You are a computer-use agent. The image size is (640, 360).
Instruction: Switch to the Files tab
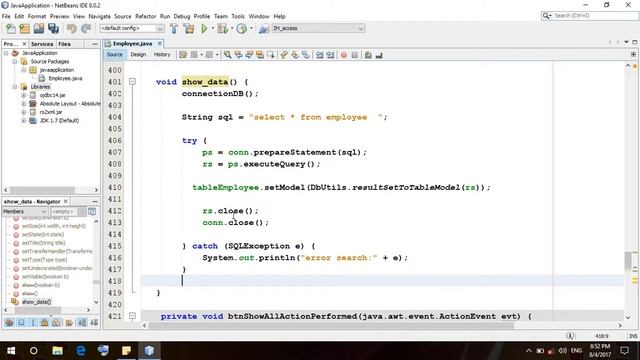[64, 44]
